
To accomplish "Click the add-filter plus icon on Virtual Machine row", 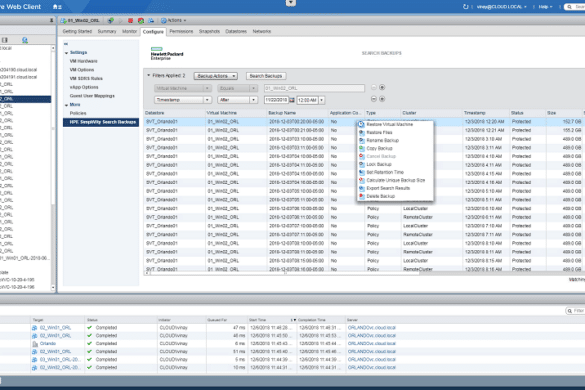I will (x=382, y=87).
